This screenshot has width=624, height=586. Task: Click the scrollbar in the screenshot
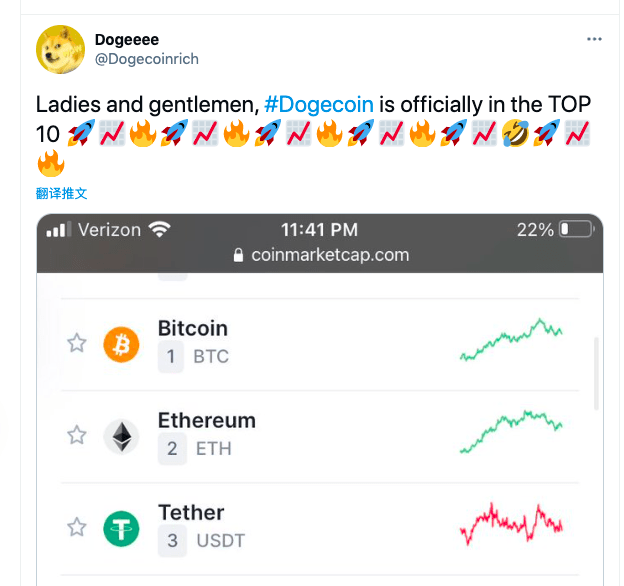(x=597, y=373)
